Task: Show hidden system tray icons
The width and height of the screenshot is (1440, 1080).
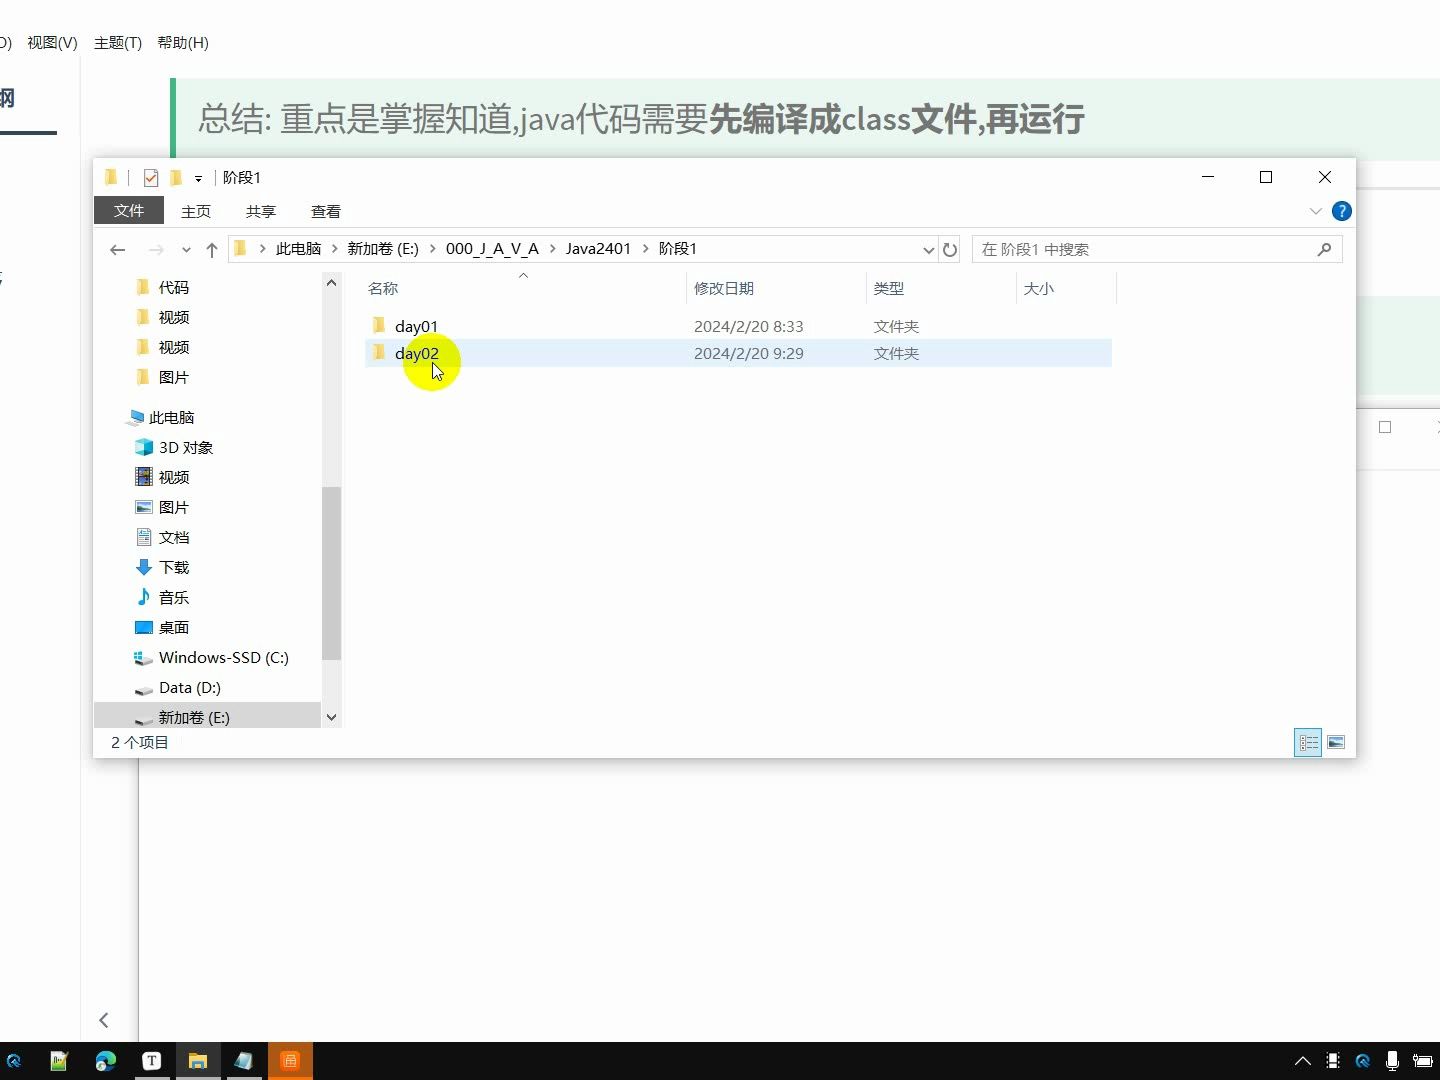Action: (x=1302, y=1061)
